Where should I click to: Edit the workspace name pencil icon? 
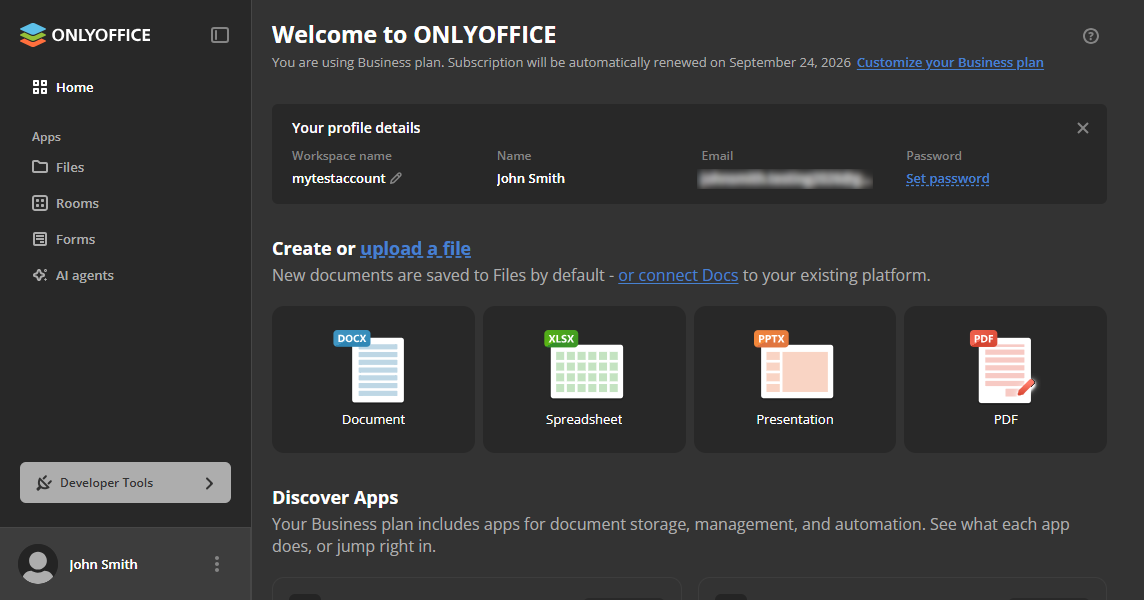396,178
